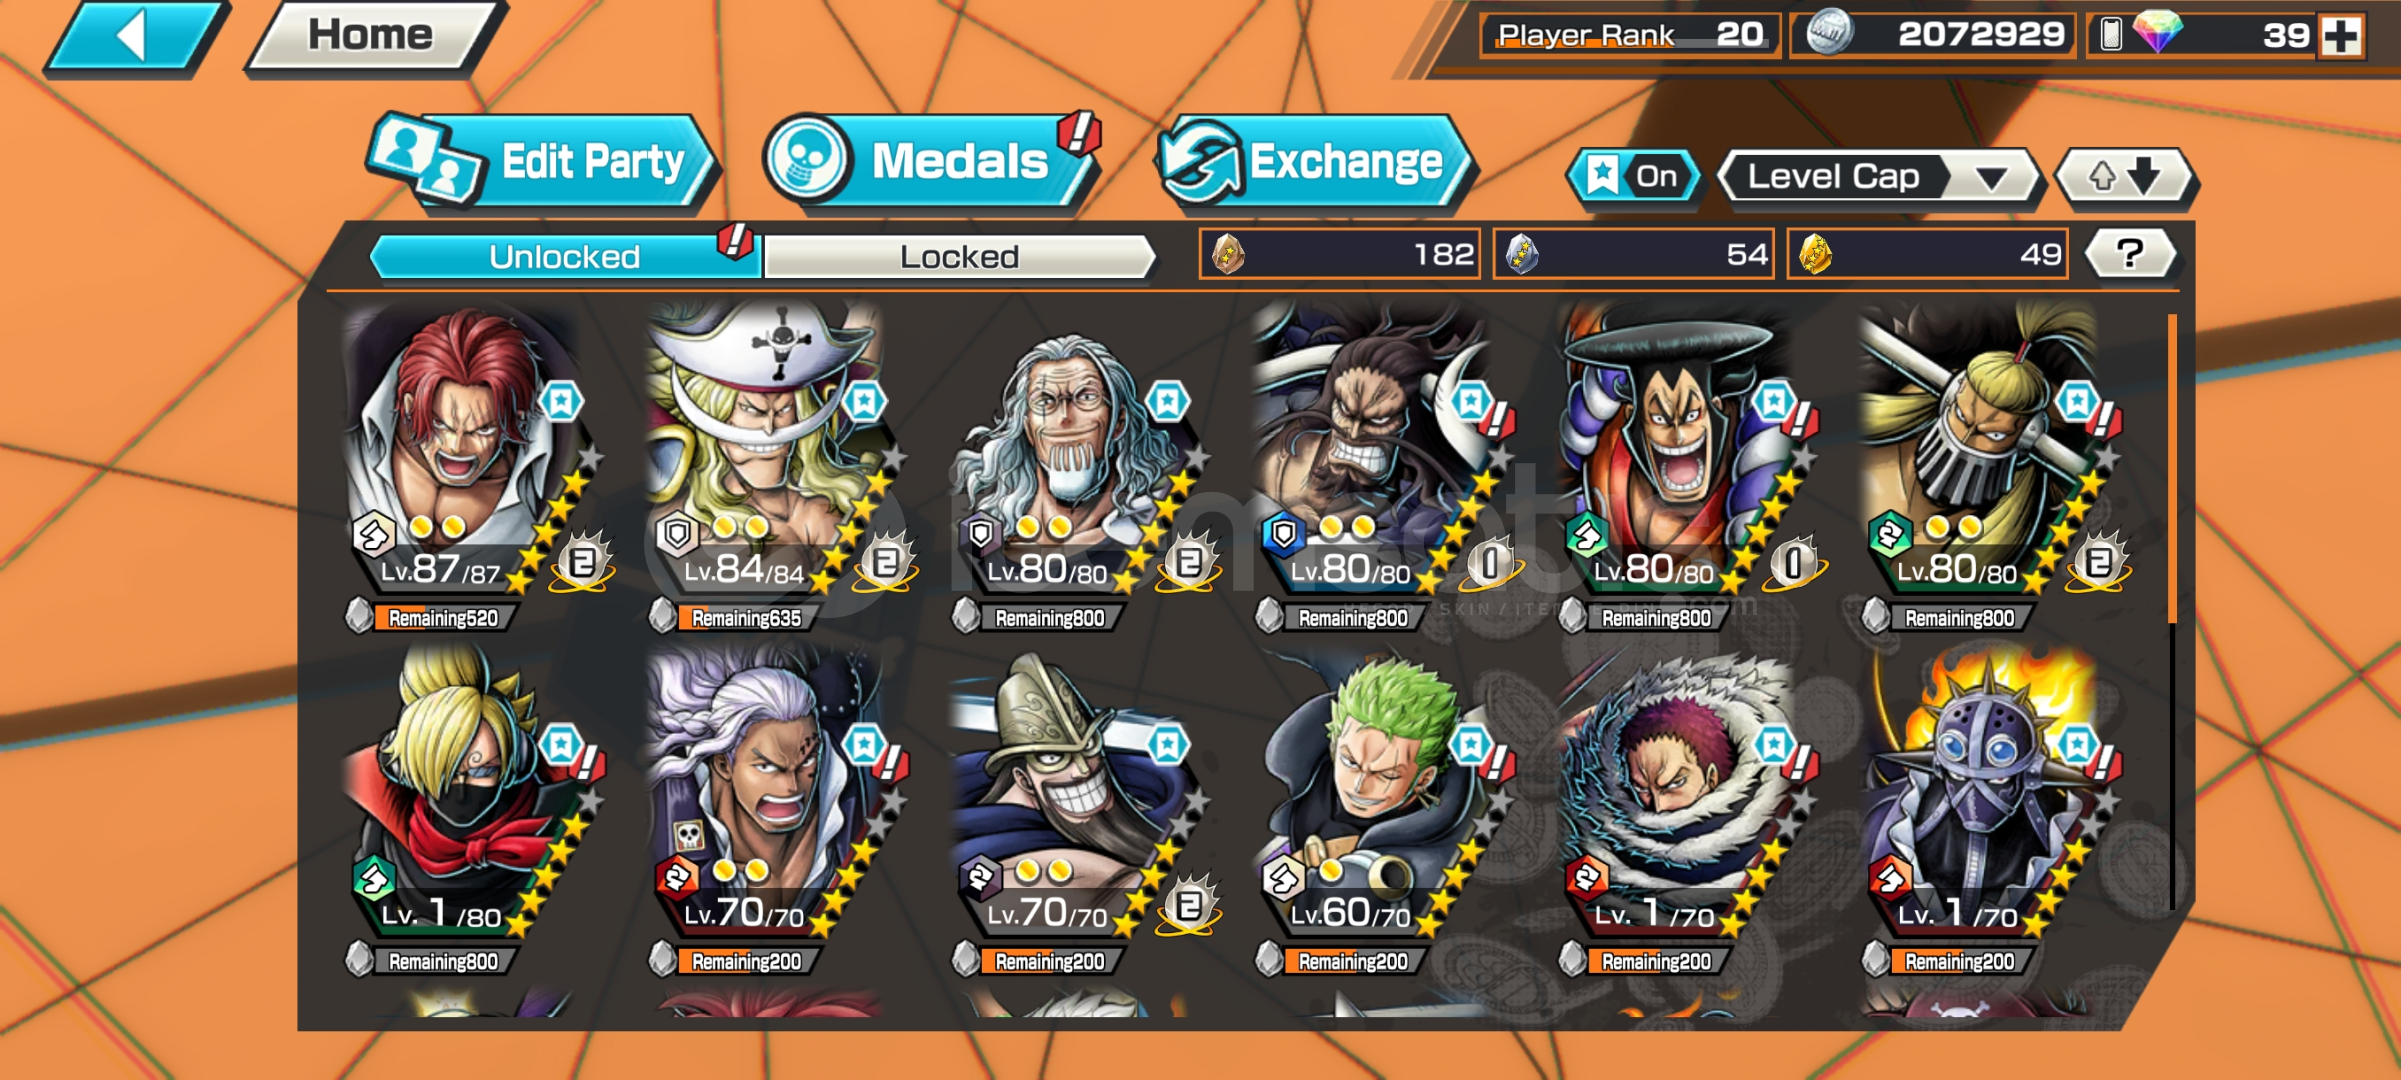Switch to the Locked tab
2401x1080 pixels.
(959, 257)
